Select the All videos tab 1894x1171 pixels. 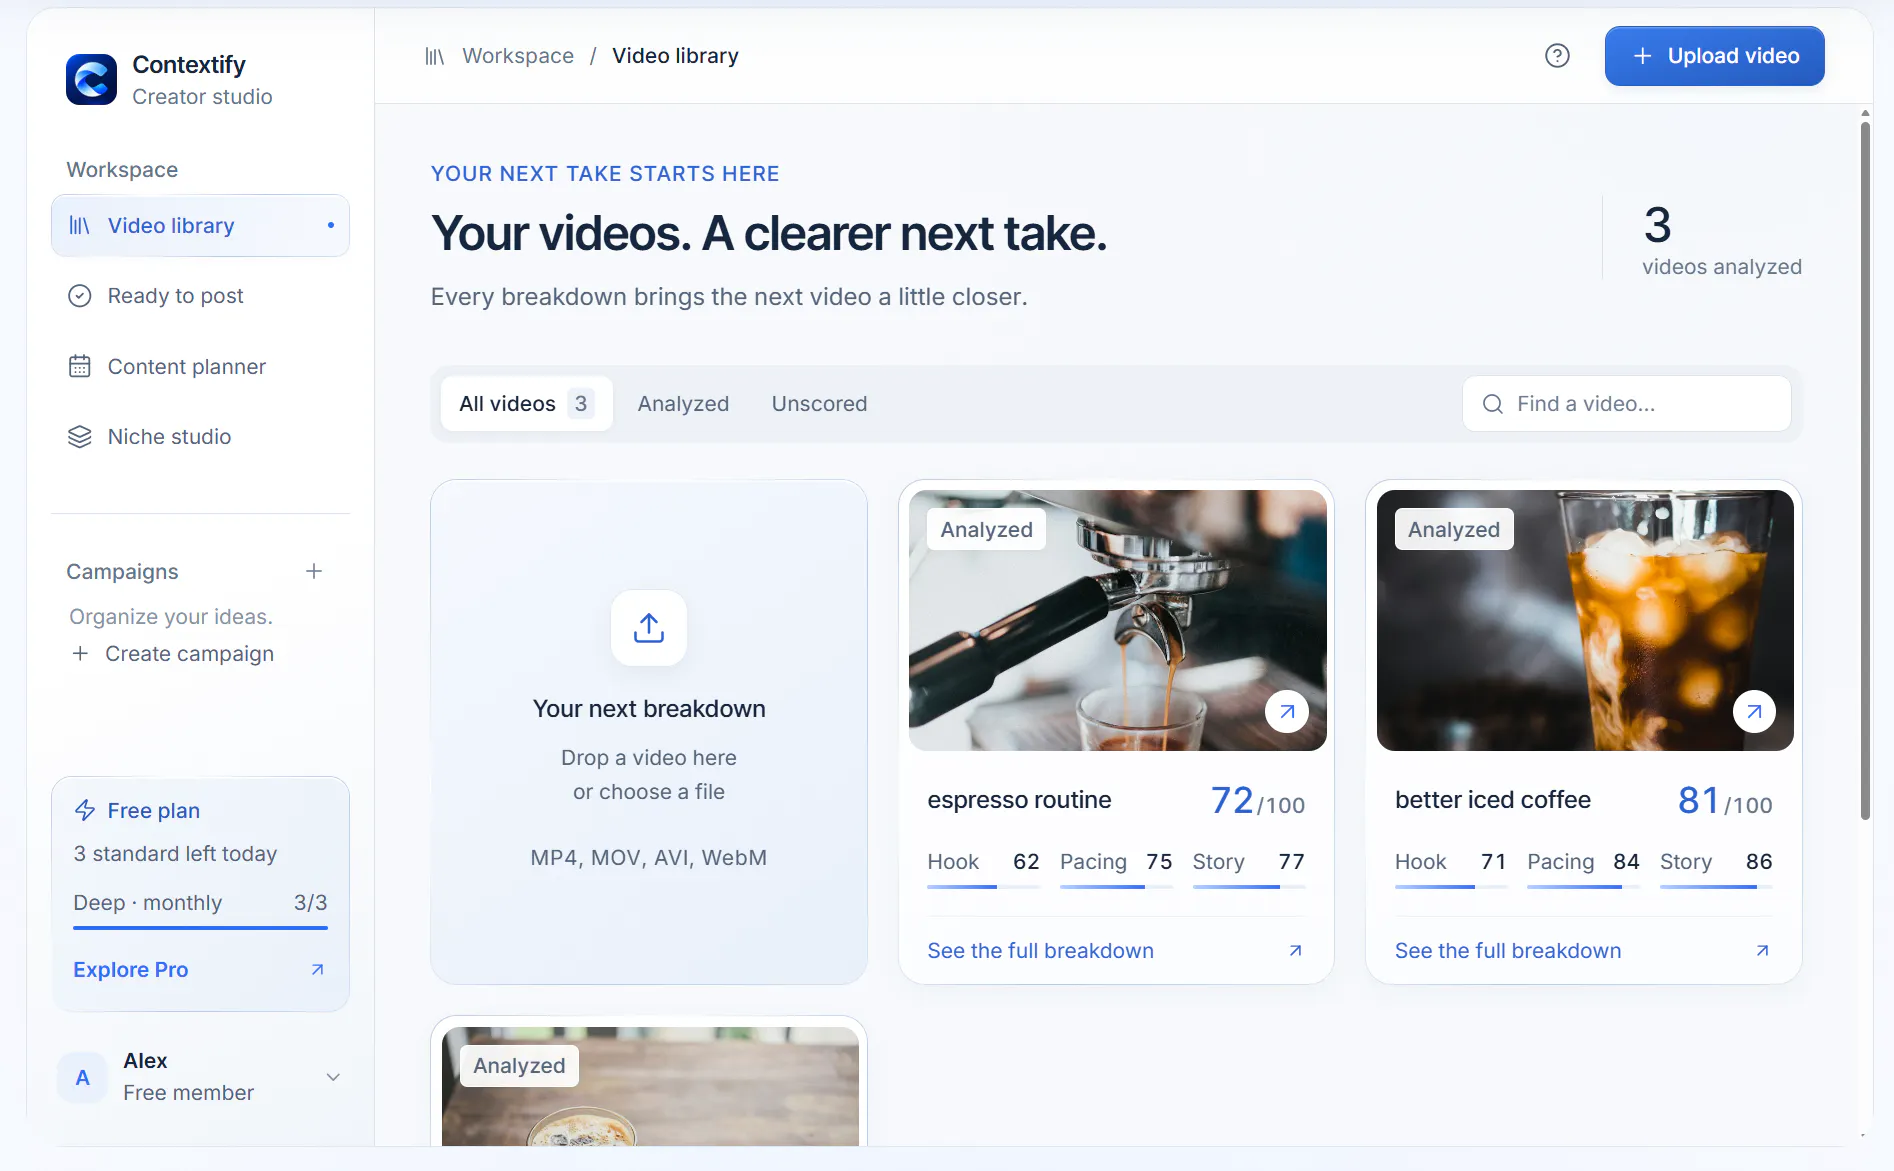point(526,404)
